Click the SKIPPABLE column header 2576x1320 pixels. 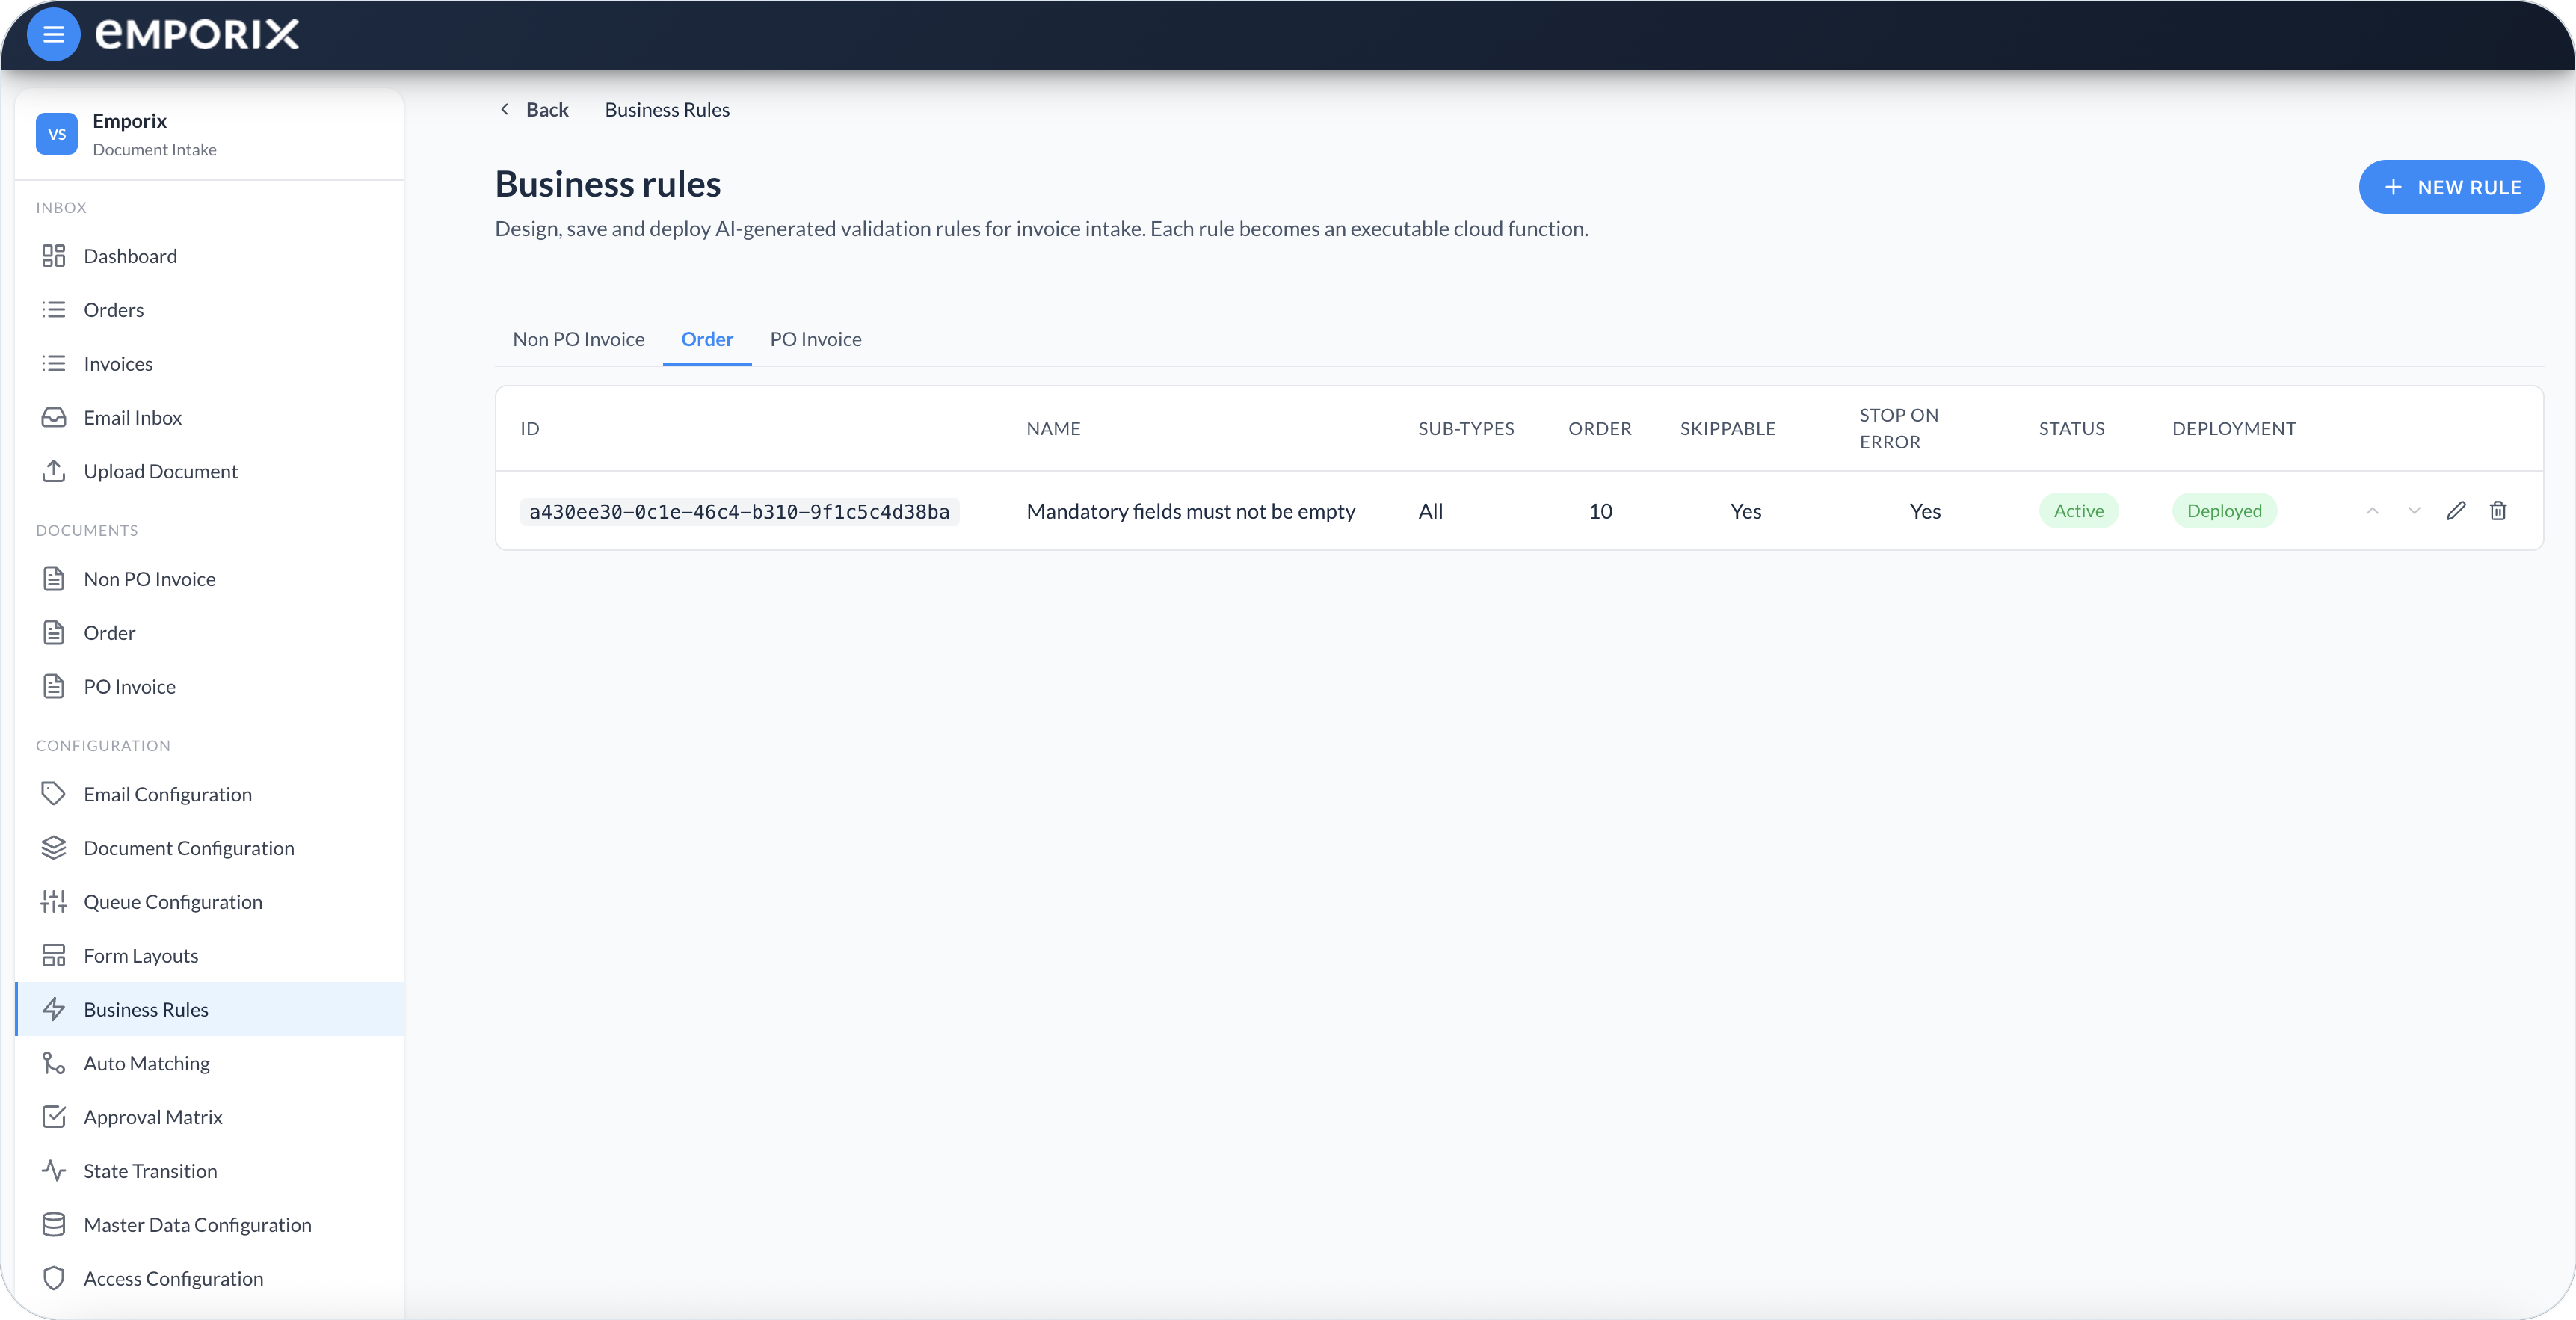[1727, 428]
